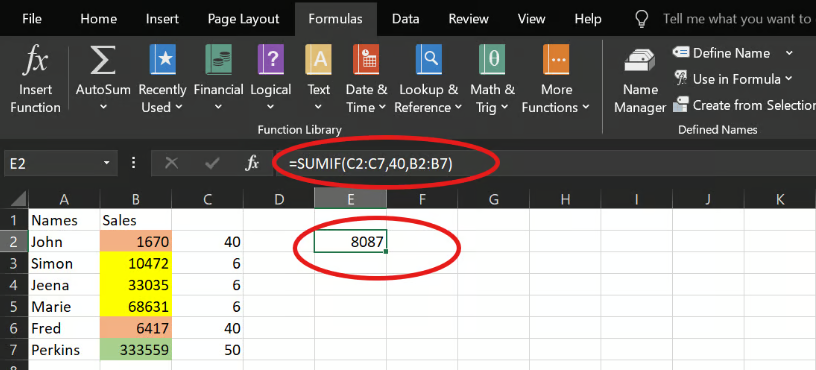Open More Functions icon
This screenshot has width=816, height=370.
pos(556,60)
